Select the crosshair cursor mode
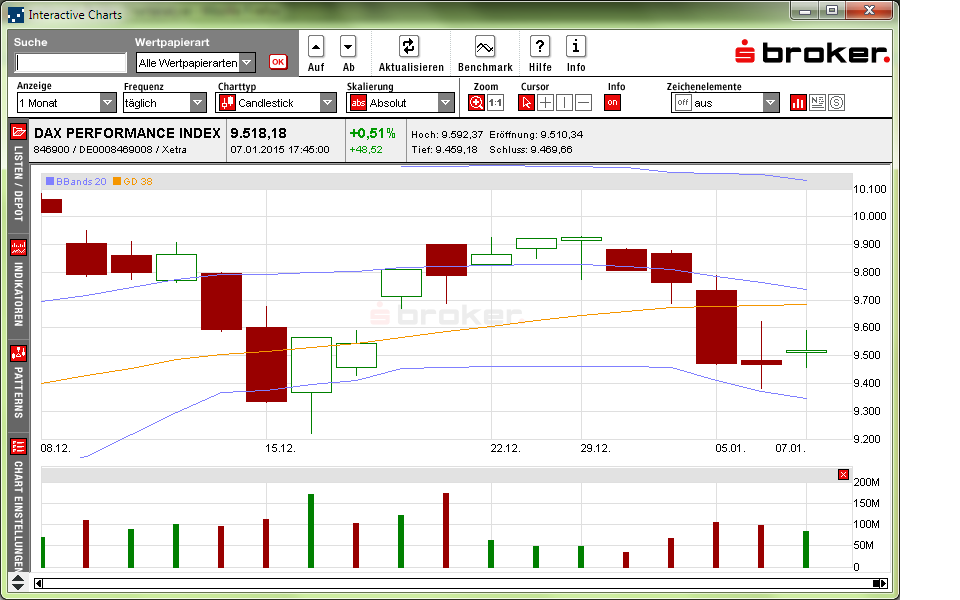The image size is (960, 600). coord(545,103)
